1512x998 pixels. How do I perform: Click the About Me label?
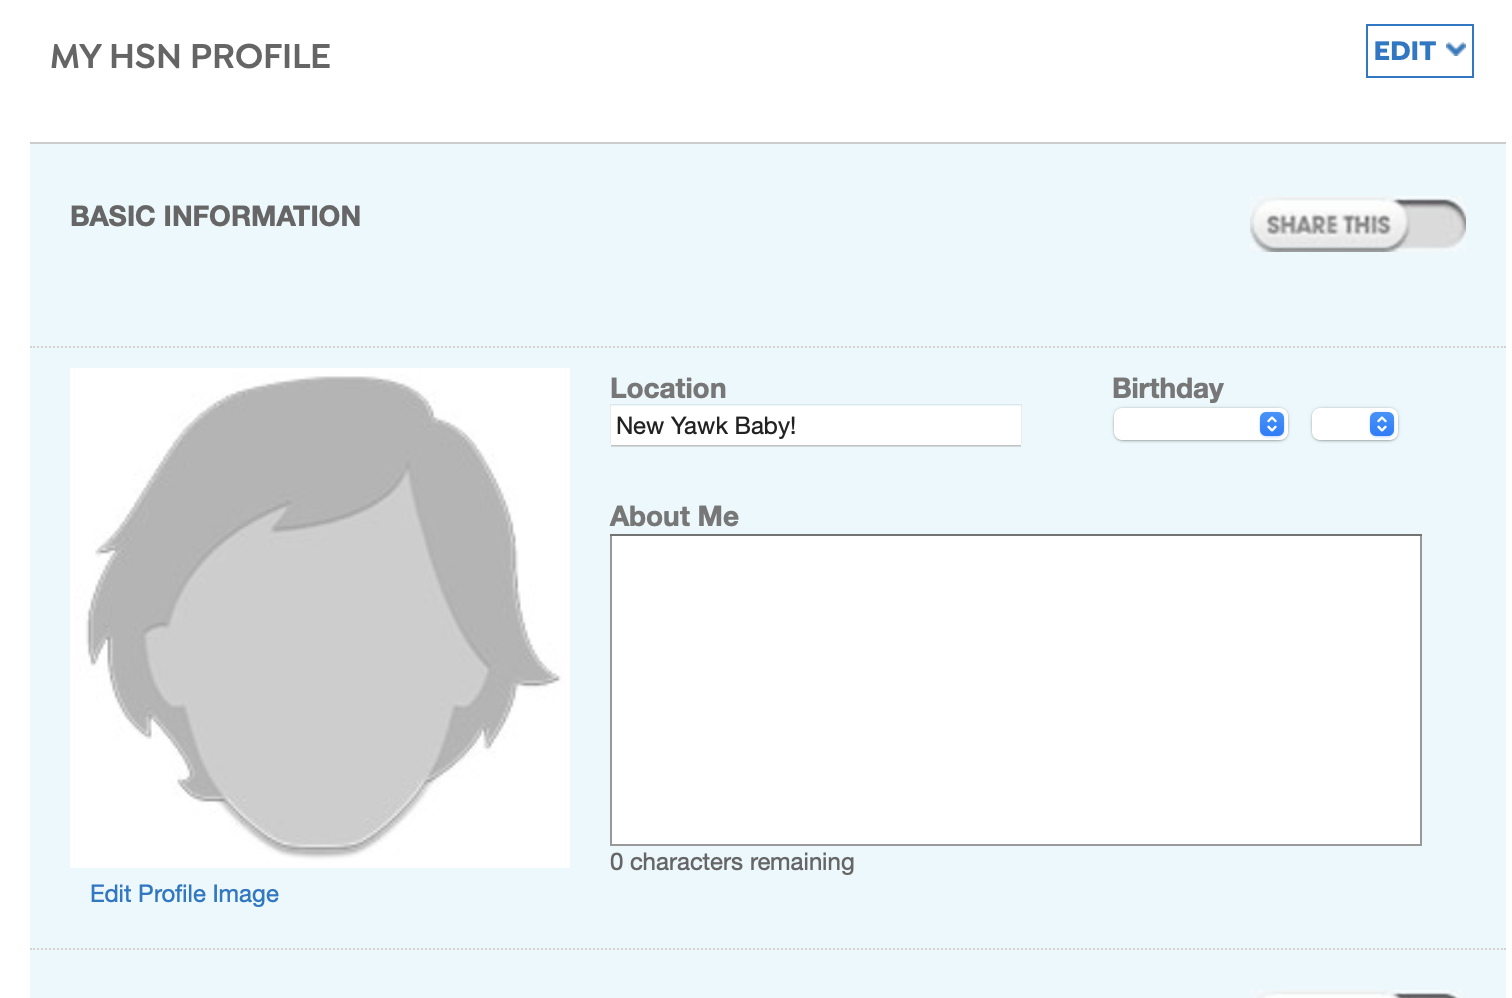[x=674, y=516]
